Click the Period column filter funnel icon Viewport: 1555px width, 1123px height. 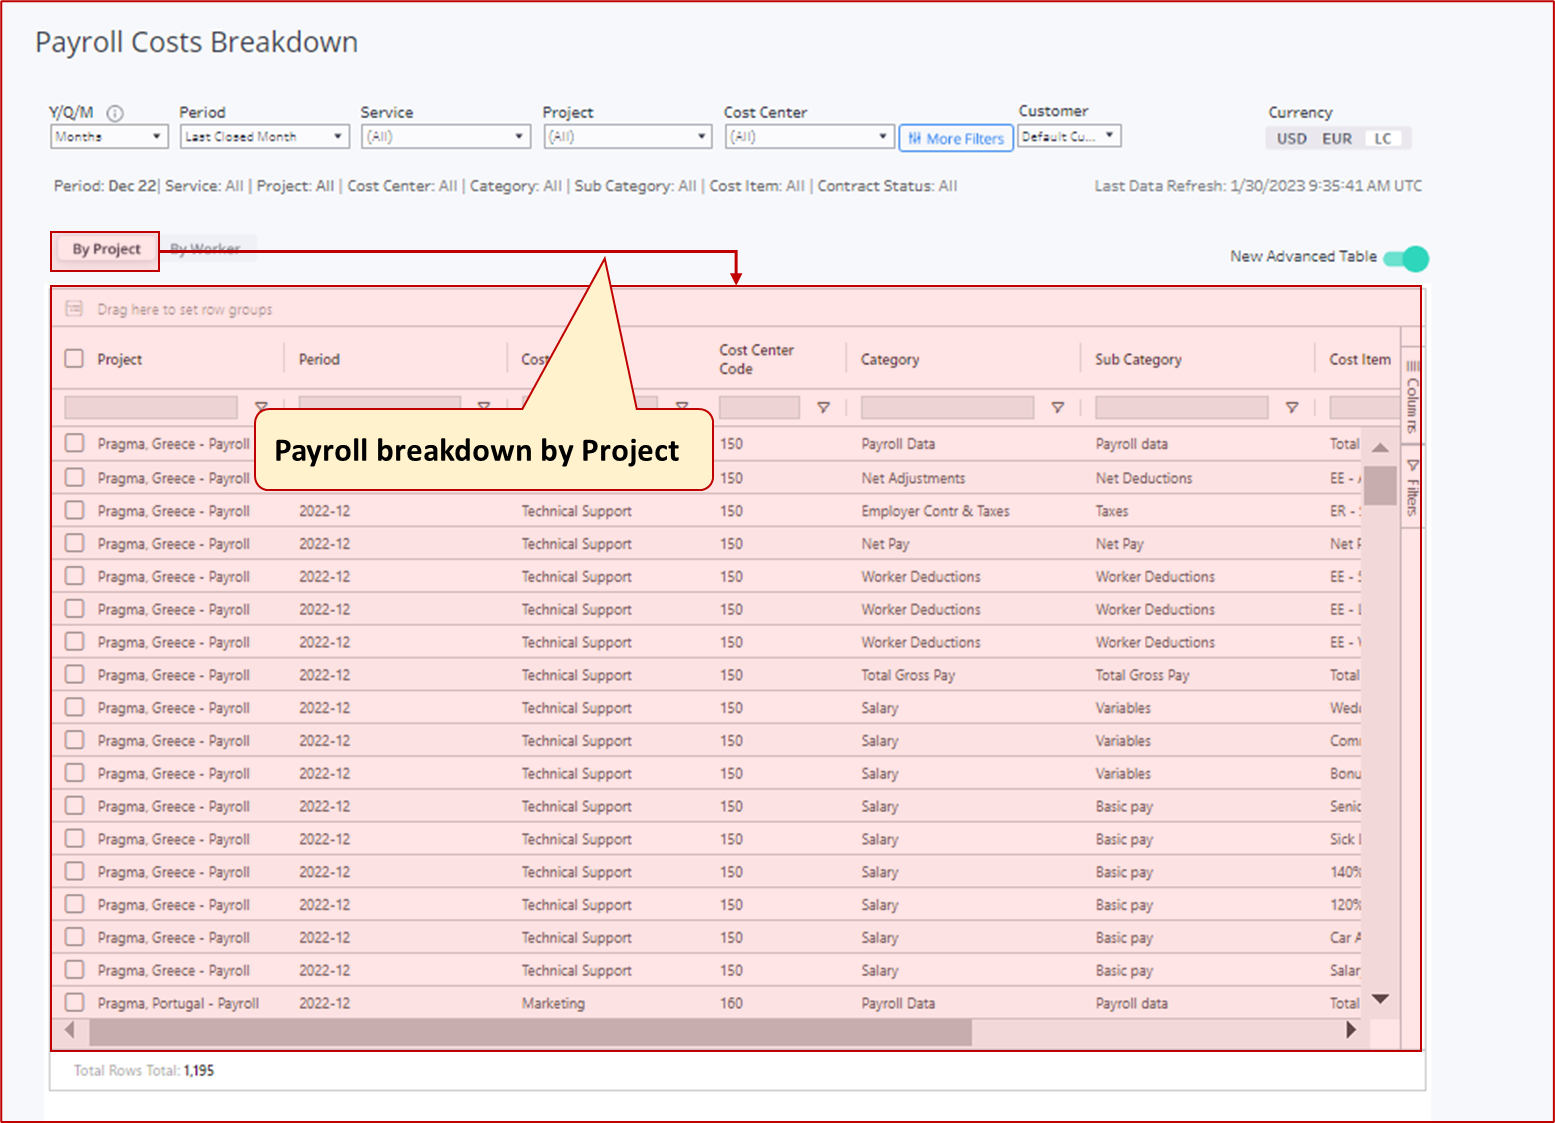point(483,407)
